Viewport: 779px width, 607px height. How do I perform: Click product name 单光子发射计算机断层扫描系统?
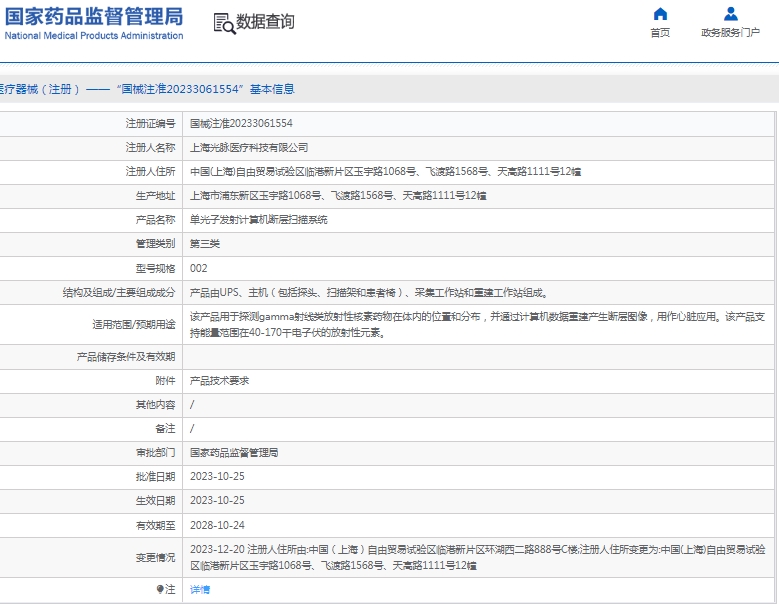tap(258, 220)
